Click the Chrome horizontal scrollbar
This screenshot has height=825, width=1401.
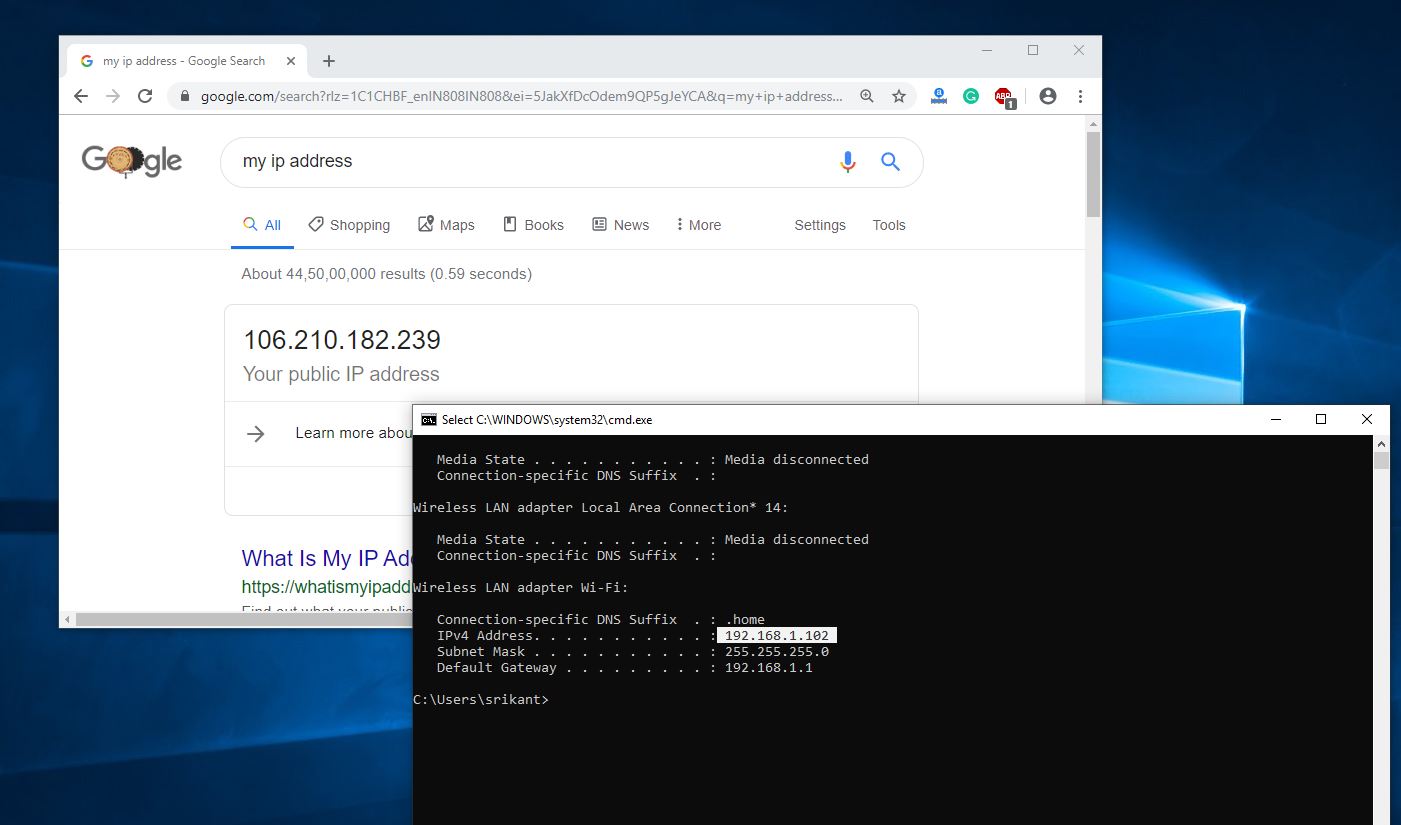tap(244, 620)
